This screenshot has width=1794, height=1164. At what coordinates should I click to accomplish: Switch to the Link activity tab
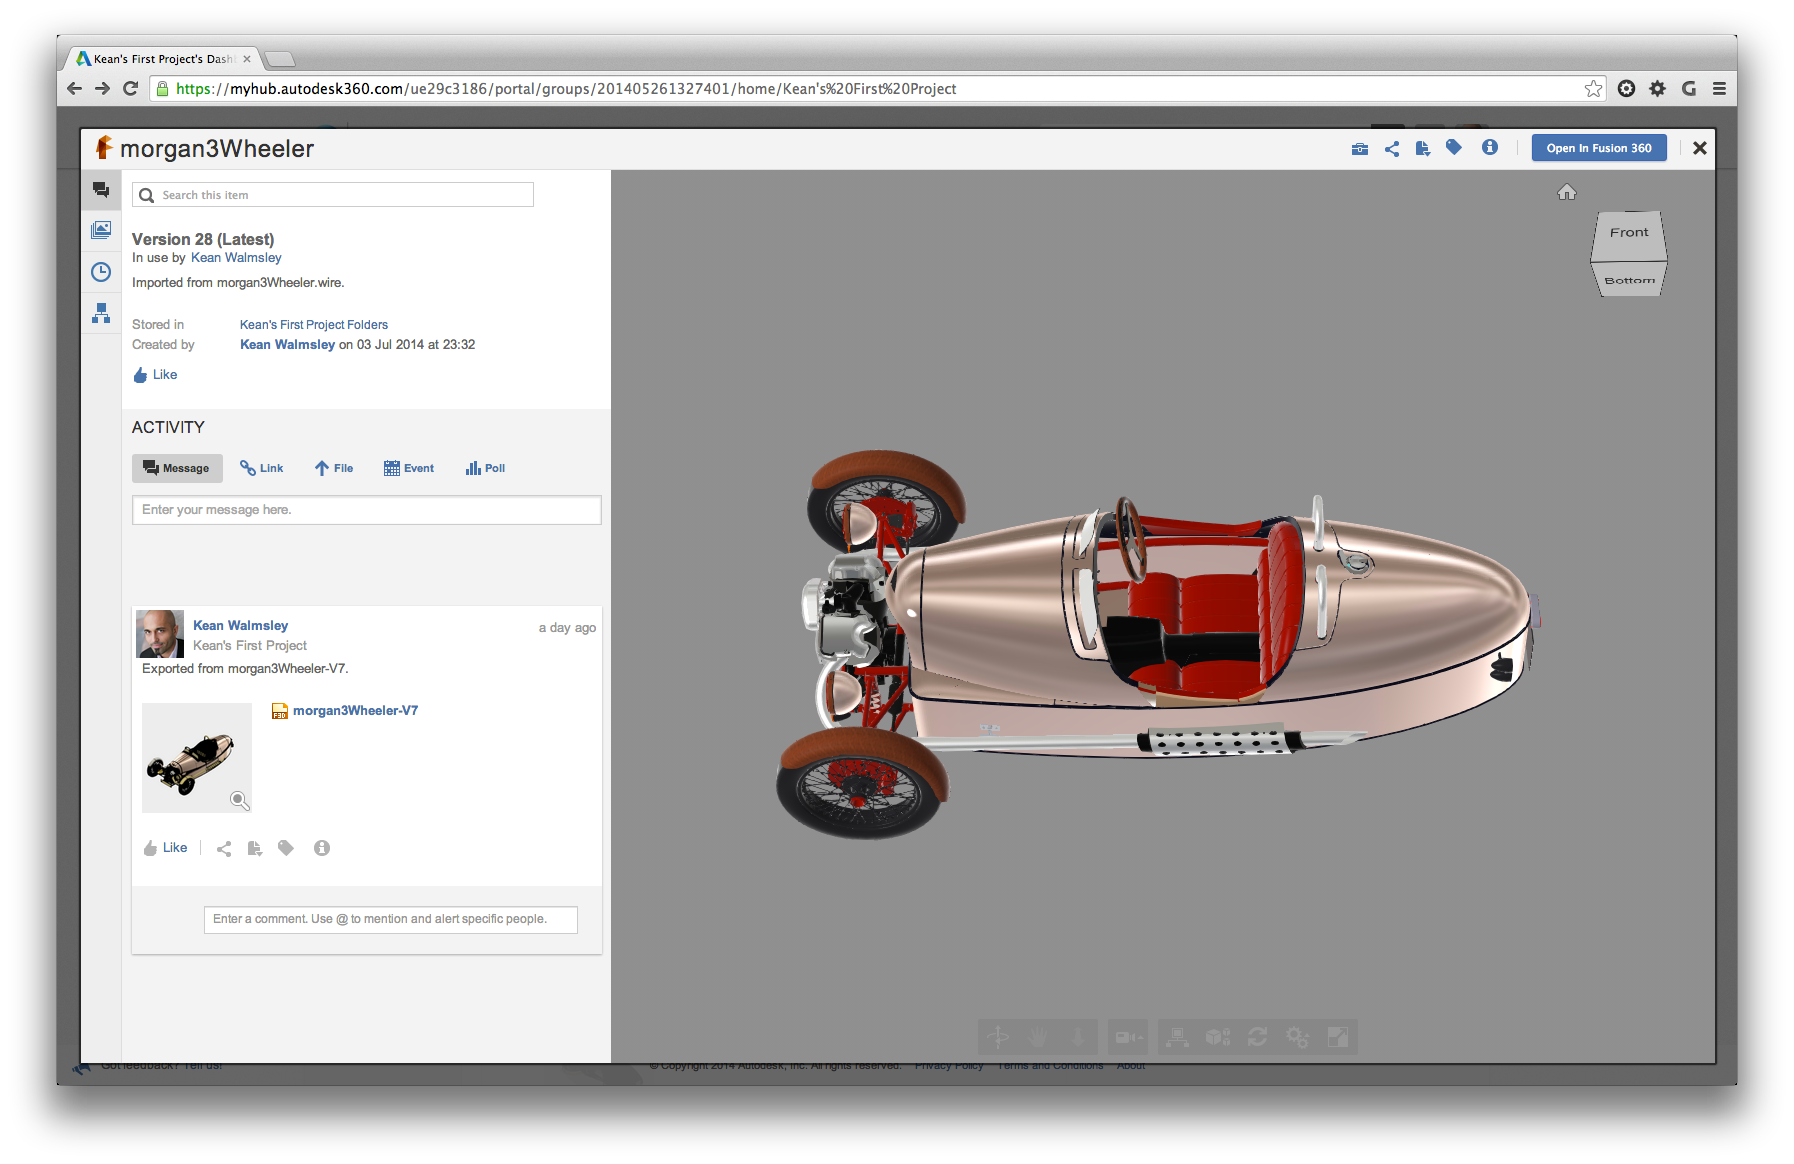pos(262,468)
